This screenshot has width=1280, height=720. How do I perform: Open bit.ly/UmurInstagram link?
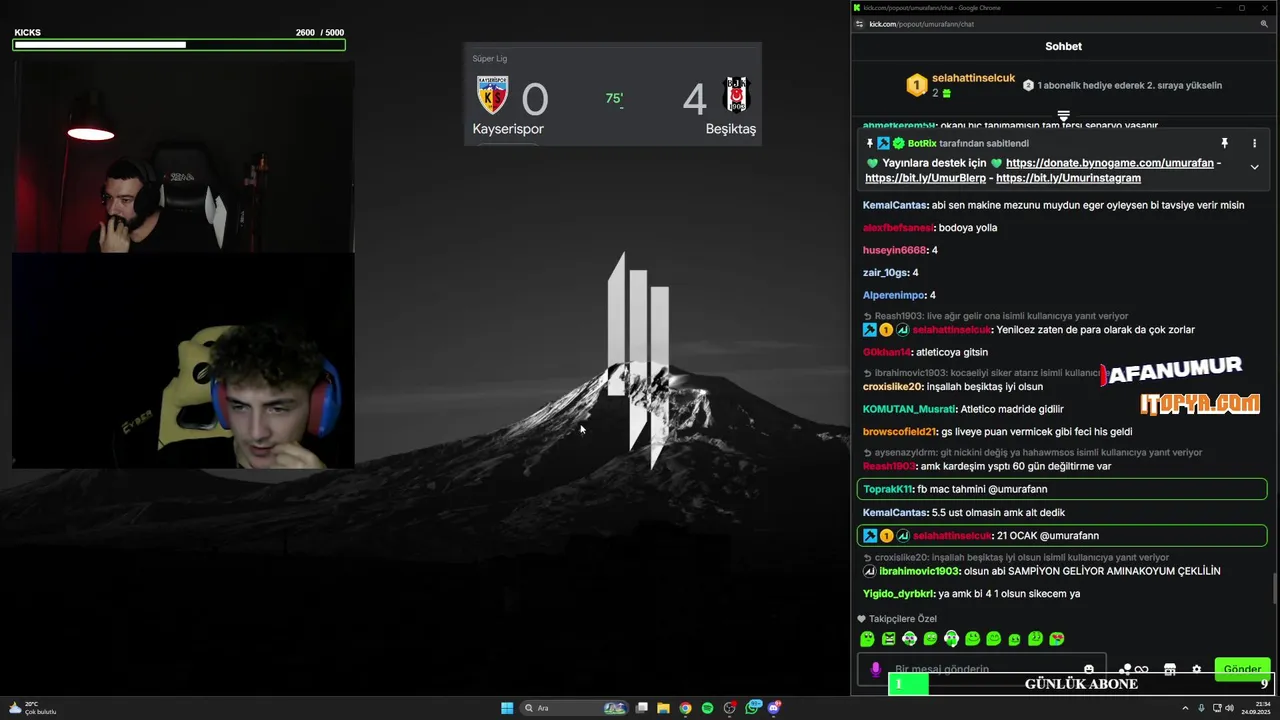click(x=1068, y=178)
